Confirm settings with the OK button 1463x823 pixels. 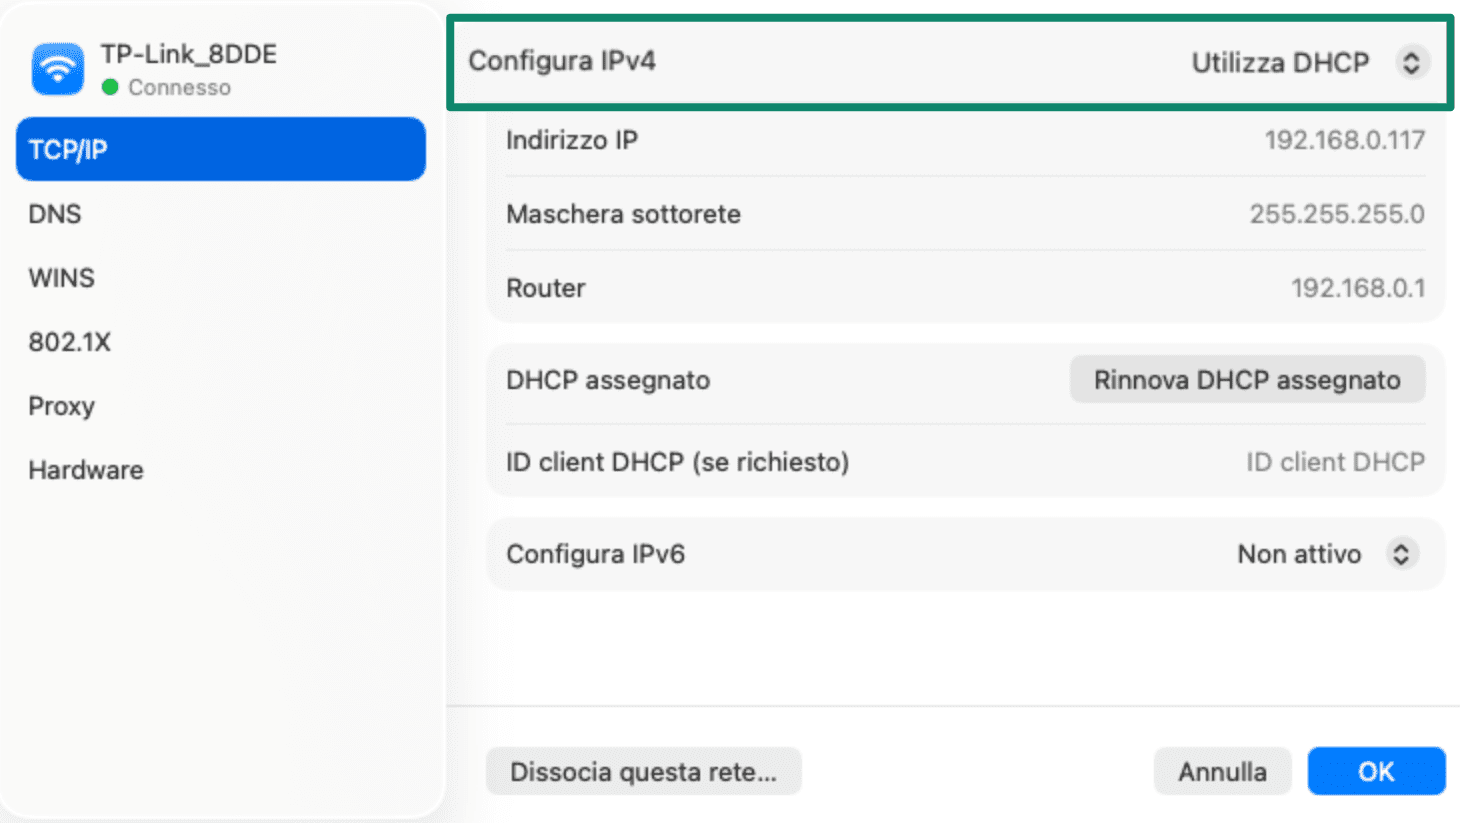(1376, 770)
